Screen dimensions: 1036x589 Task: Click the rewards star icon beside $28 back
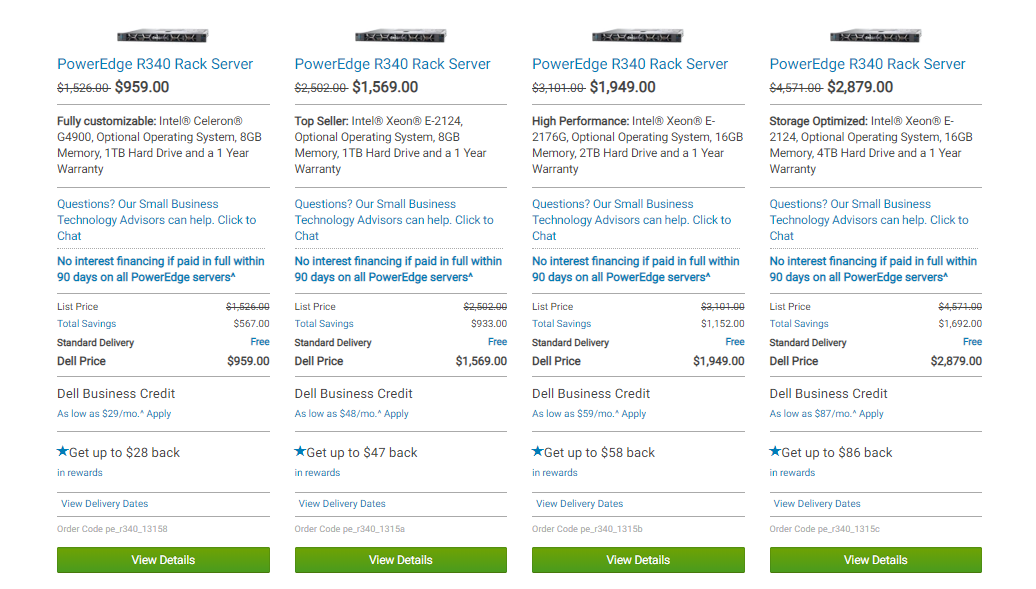click(x=63, y=452)
